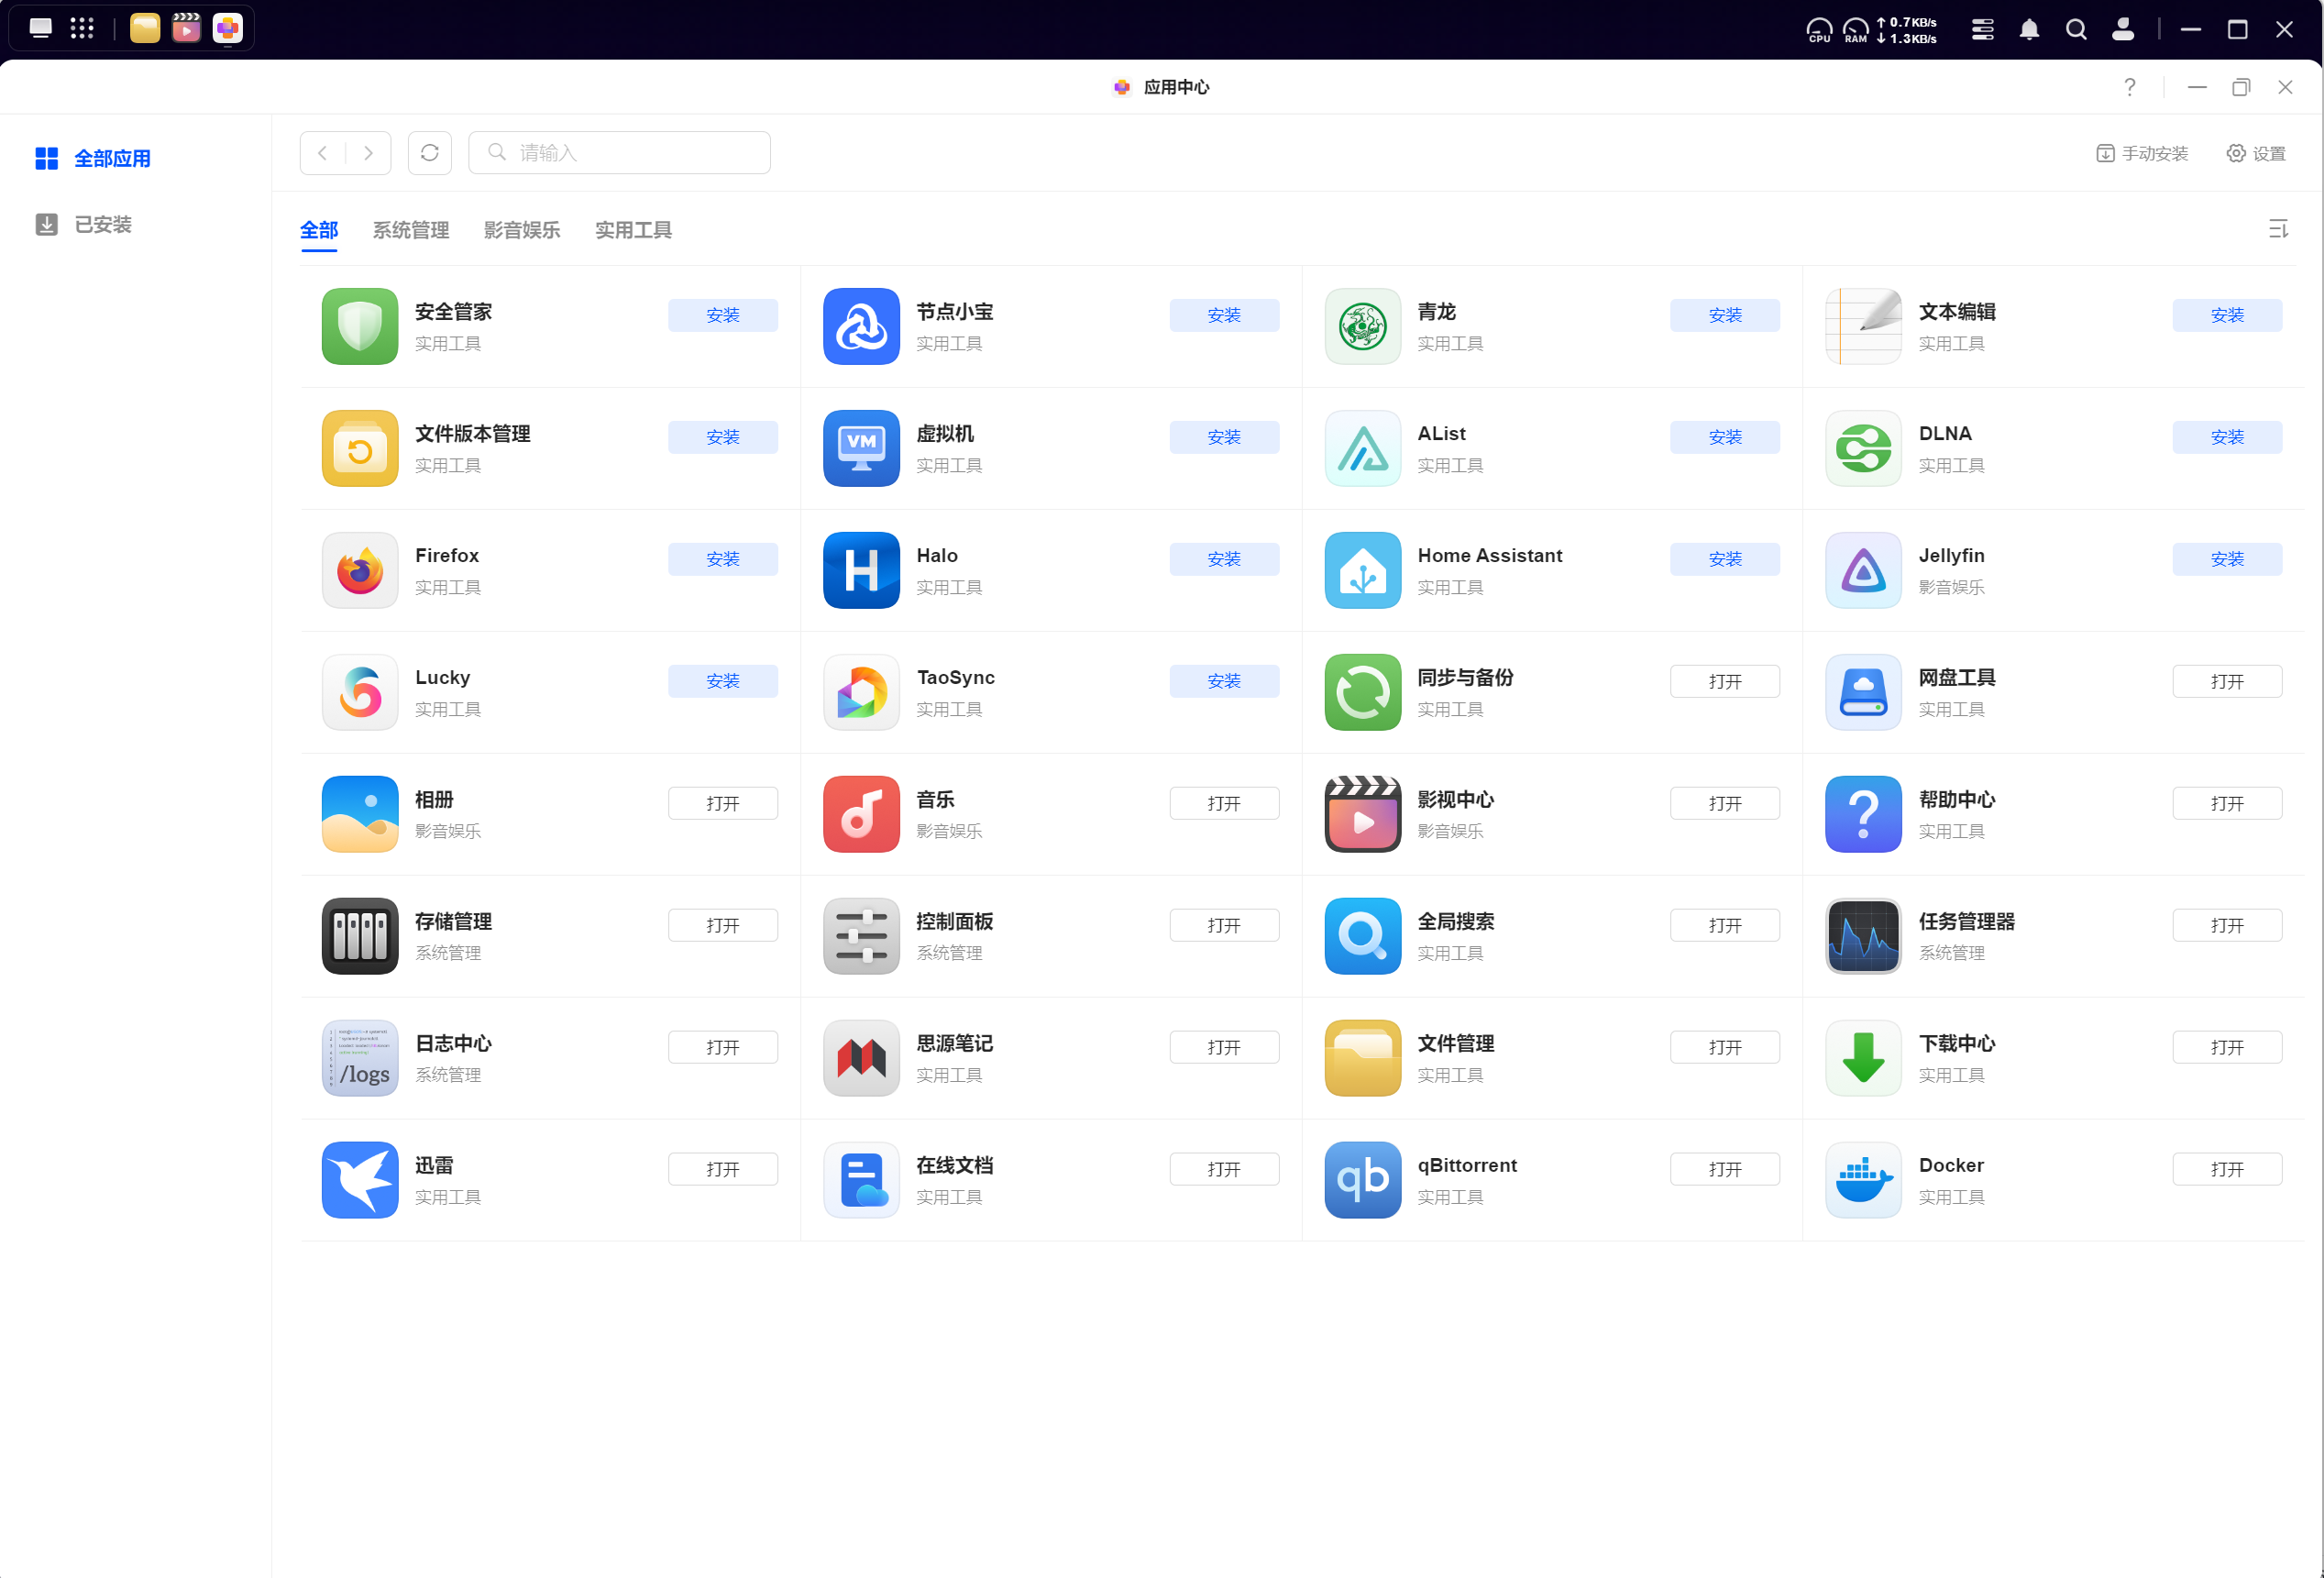Click the Jellyfin app icon

click(x=1862, y=570)
